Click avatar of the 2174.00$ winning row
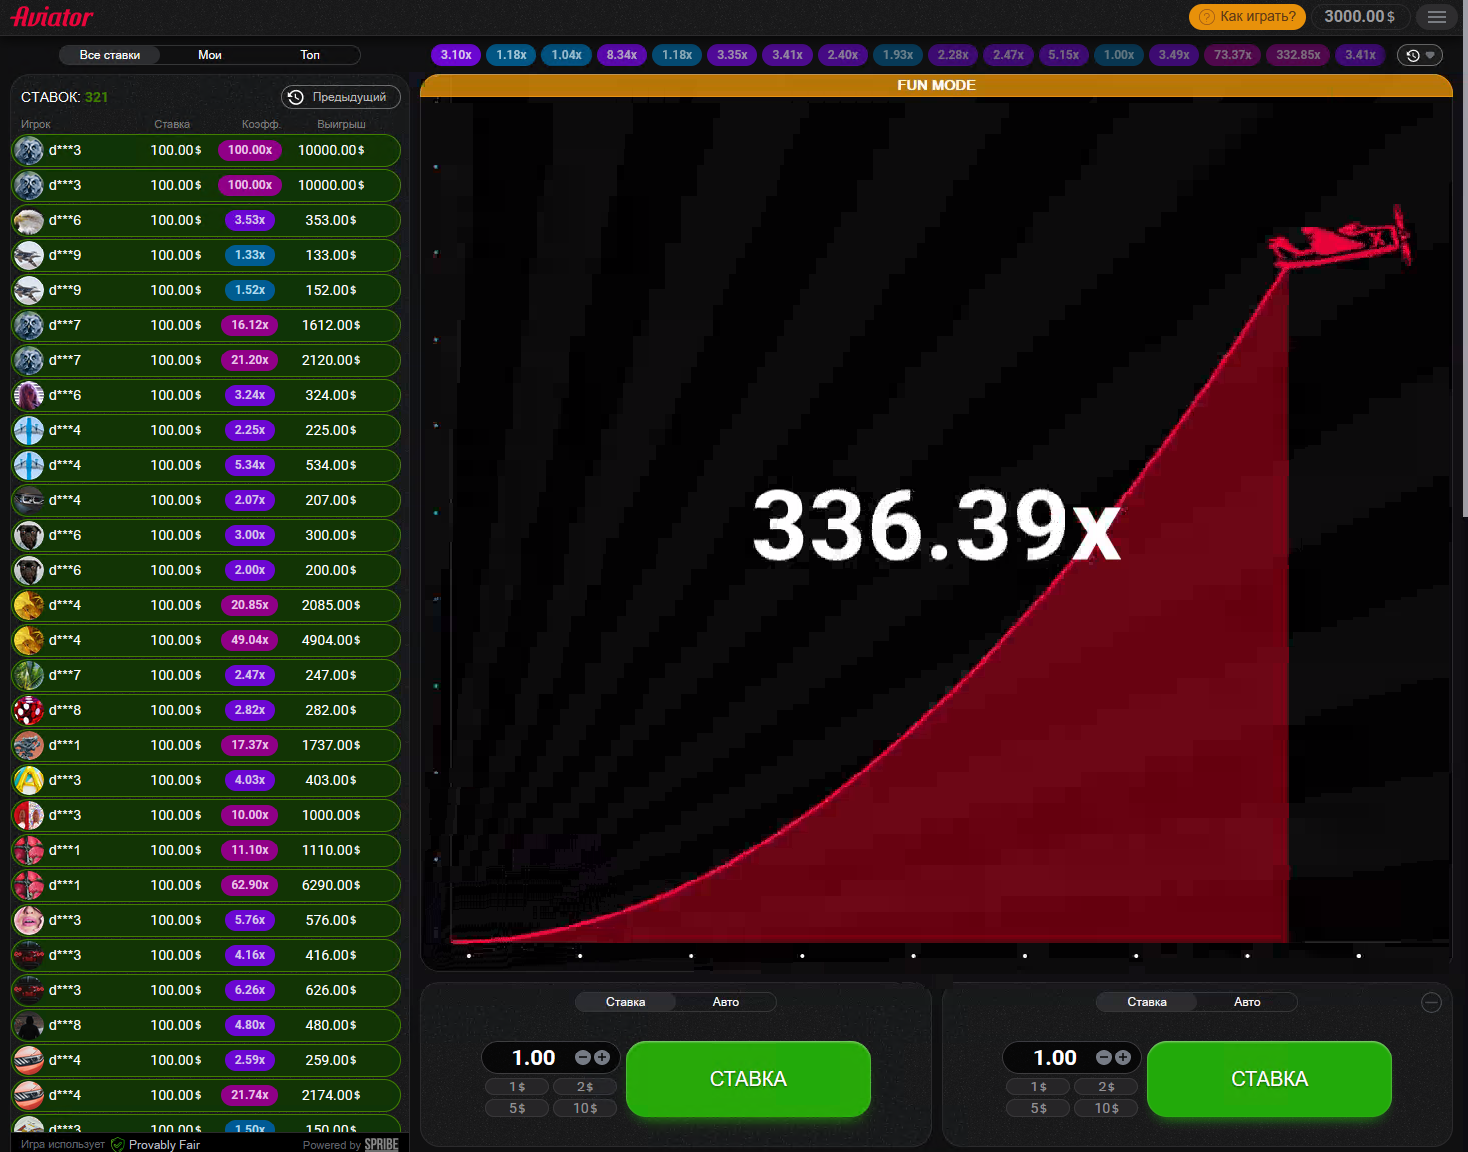Viewport: 1468px width, 1152px height. (29, 1095)
